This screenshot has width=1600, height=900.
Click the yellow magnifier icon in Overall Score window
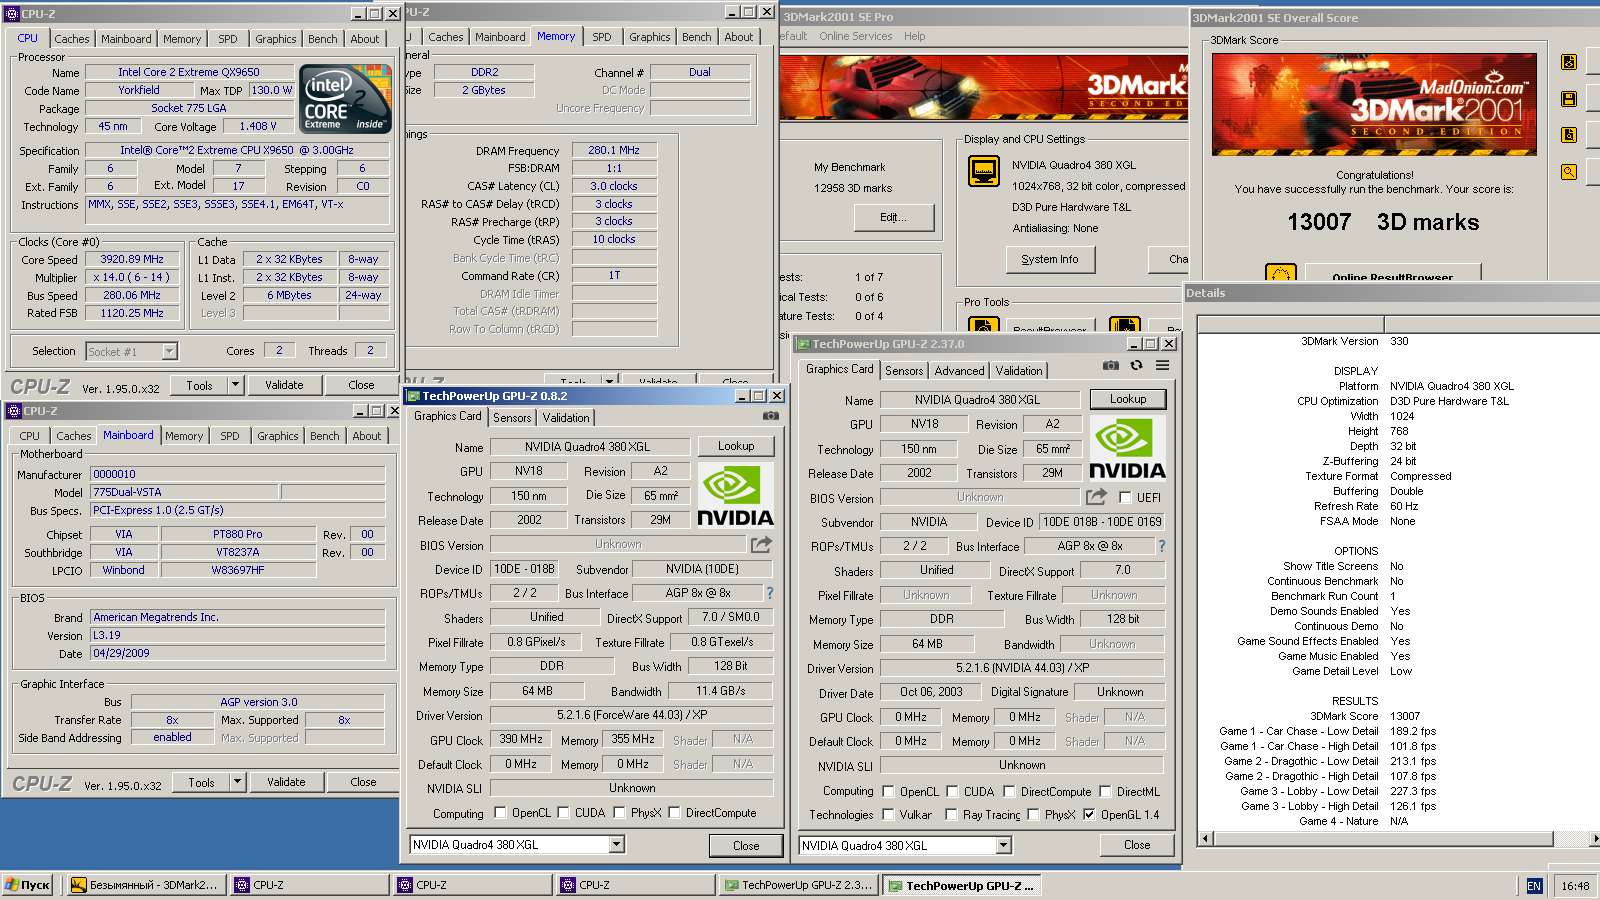[1569, 172]
